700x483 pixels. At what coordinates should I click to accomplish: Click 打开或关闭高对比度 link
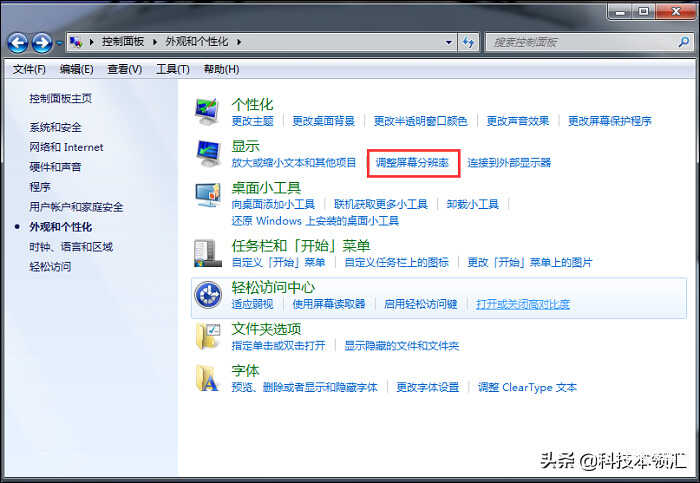click(x=523, y=304)
